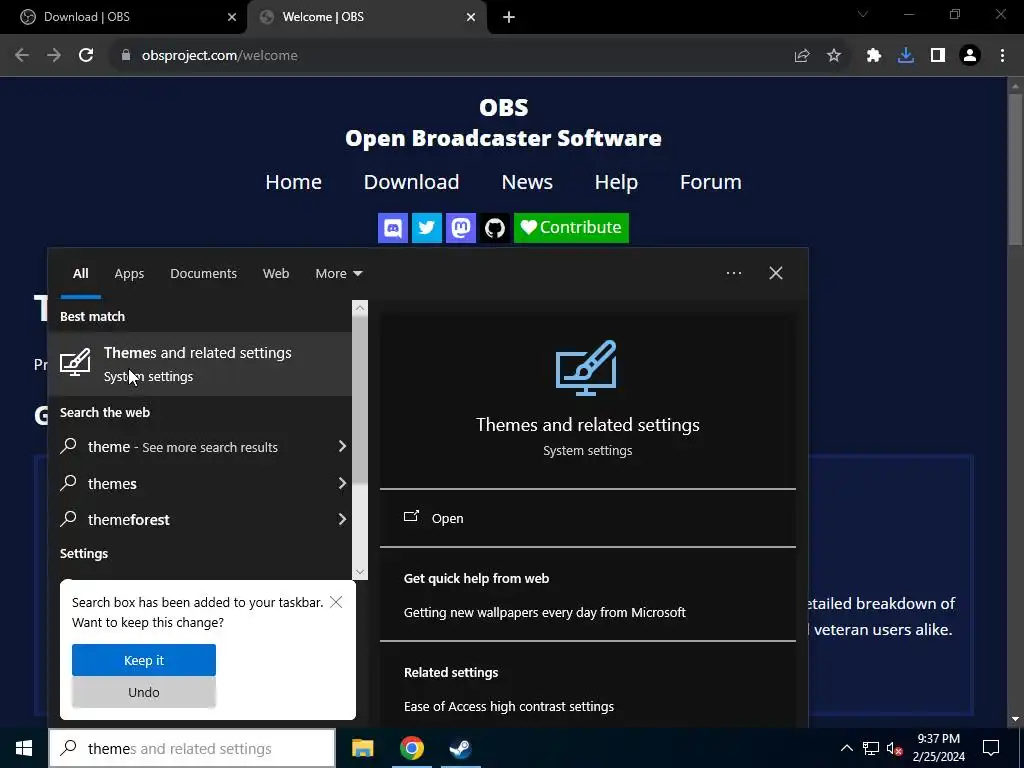1024x768 pixels.
Task: Click the large Themes icon in preview
Action: (586, 368)
